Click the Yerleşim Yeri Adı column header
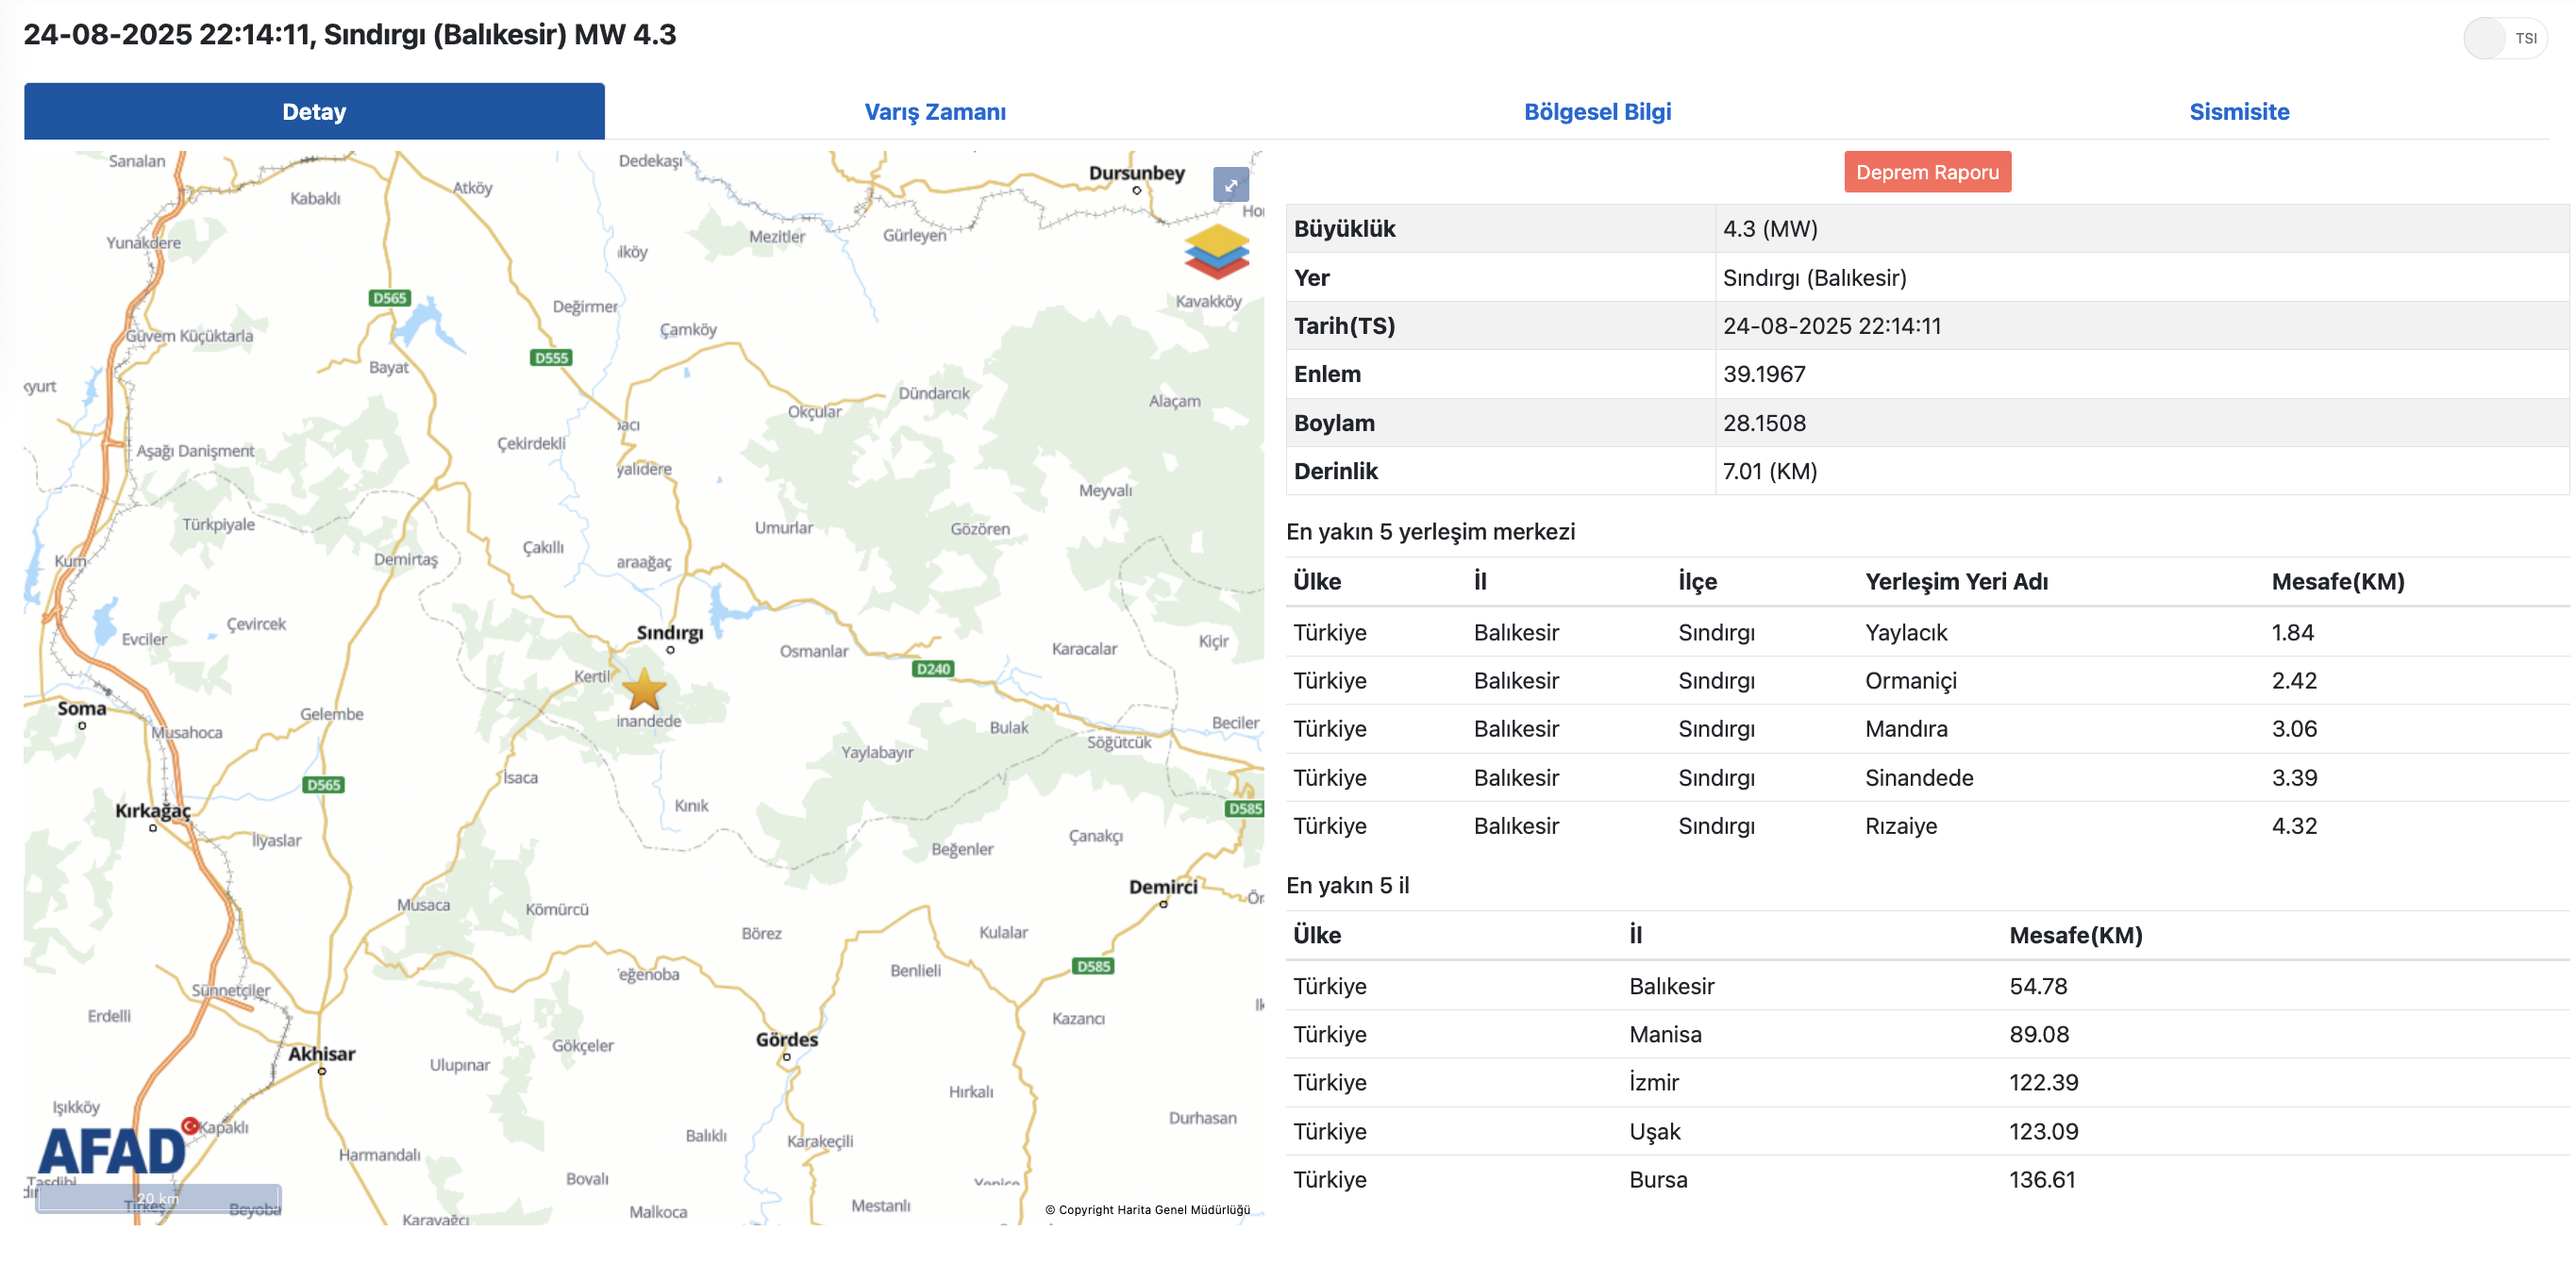 click(1955, 582)
